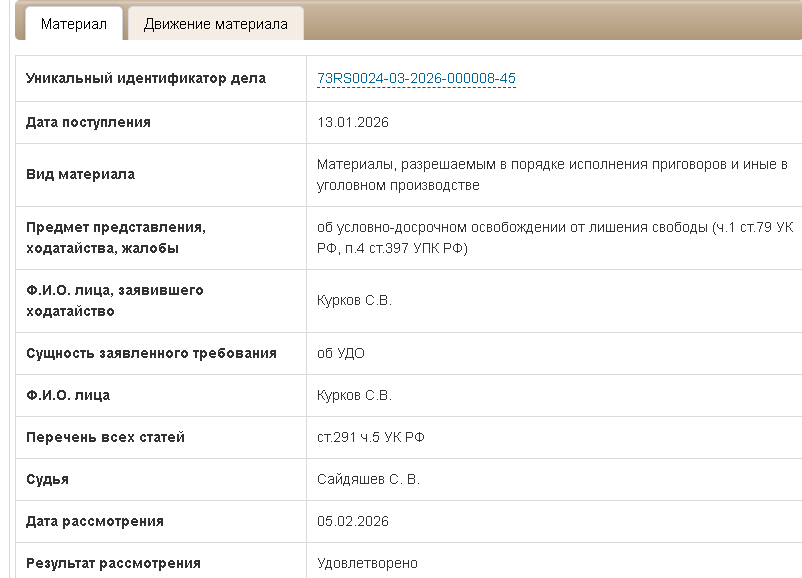Open the Движение материала tab
802x578 pixels.
[x=215, y=24]
